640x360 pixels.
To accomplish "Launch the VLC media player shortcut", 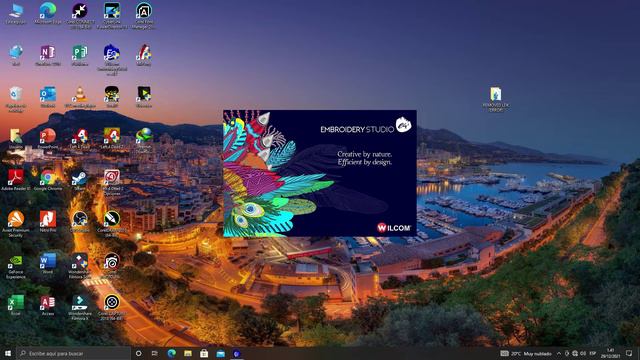I will point(80,97).
